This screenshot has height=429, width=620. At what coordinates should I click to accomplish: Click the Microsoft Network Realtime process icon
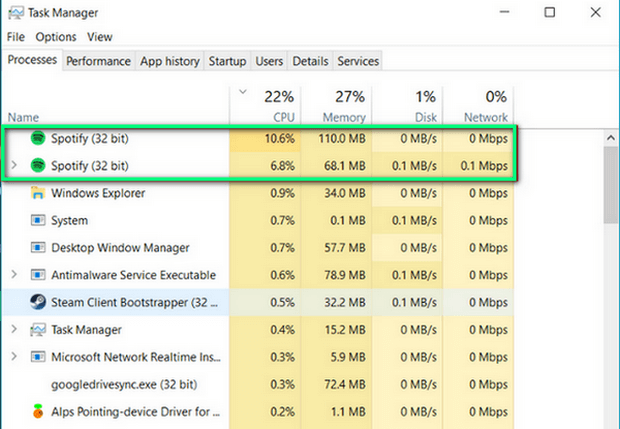point(38,356)
